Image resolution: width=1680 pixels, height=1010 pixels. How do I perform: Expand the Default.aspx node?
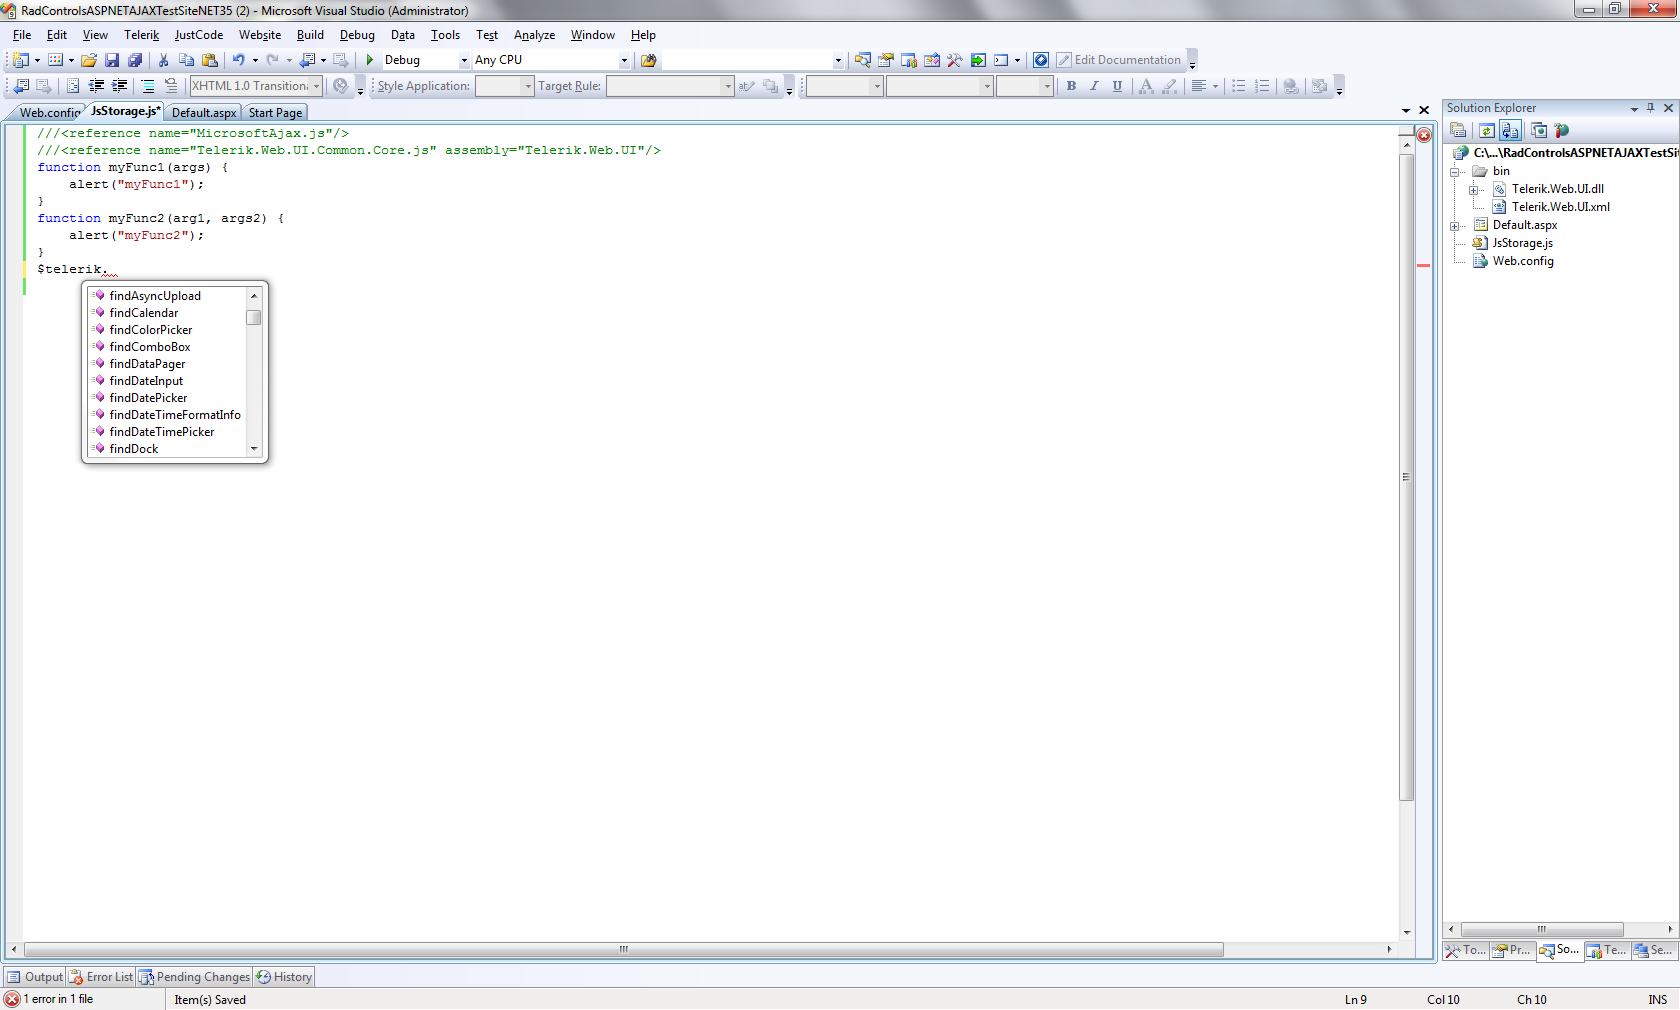click(x=1455, y=226)
